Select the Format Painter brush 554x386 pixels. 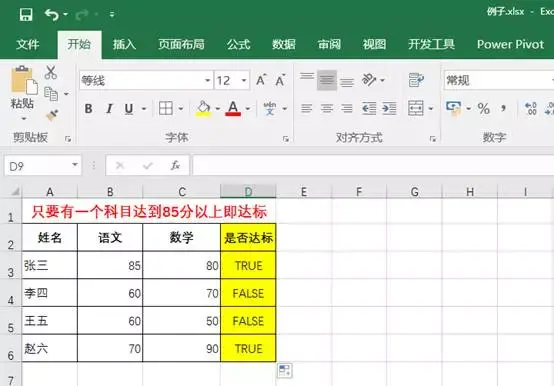coord(52,115)
